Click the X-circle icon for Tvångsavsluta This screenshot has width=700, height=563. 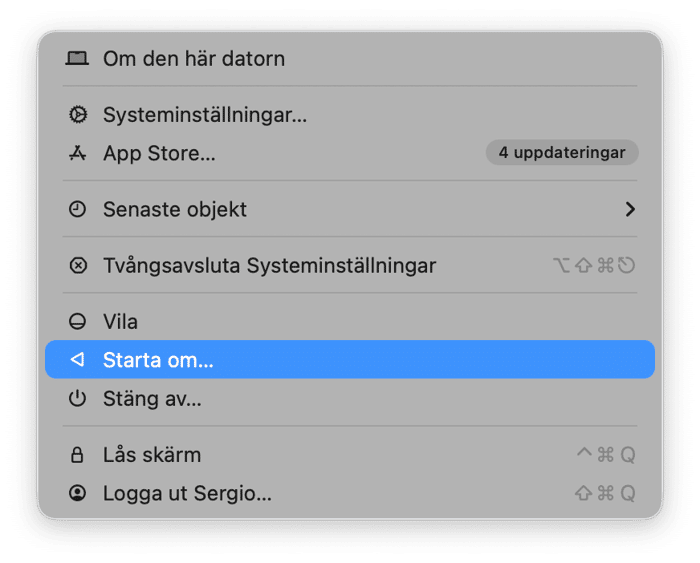(x=77, y=266)
